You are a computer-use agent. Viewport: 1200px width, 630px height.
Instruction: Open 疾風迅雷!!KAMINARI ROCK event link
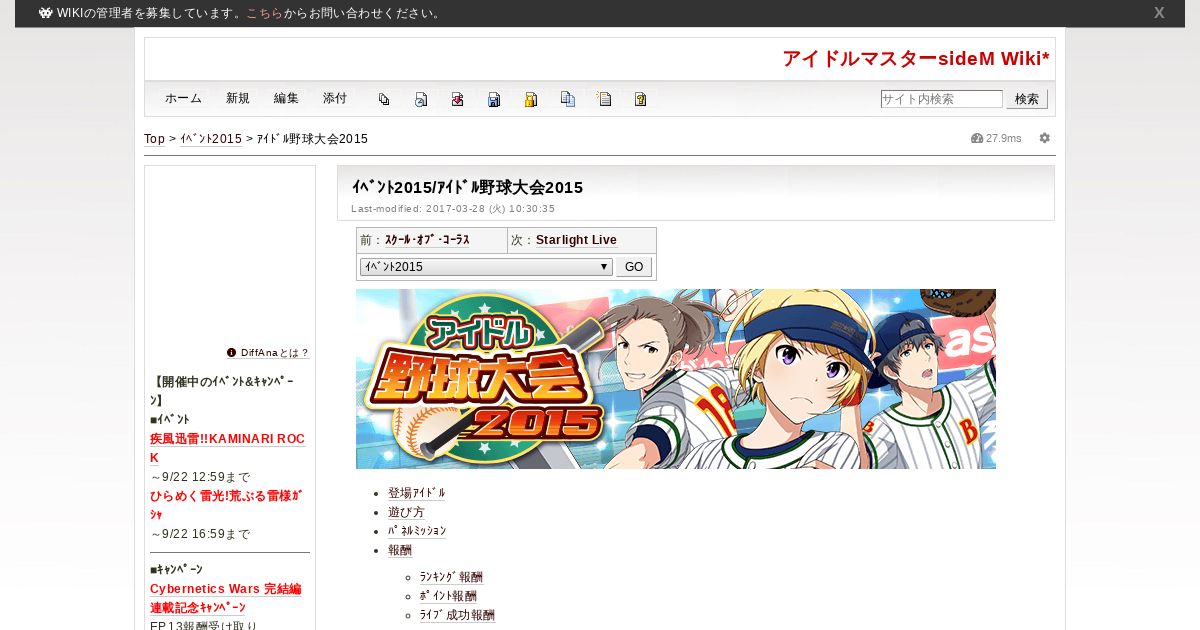click(227, 448)
